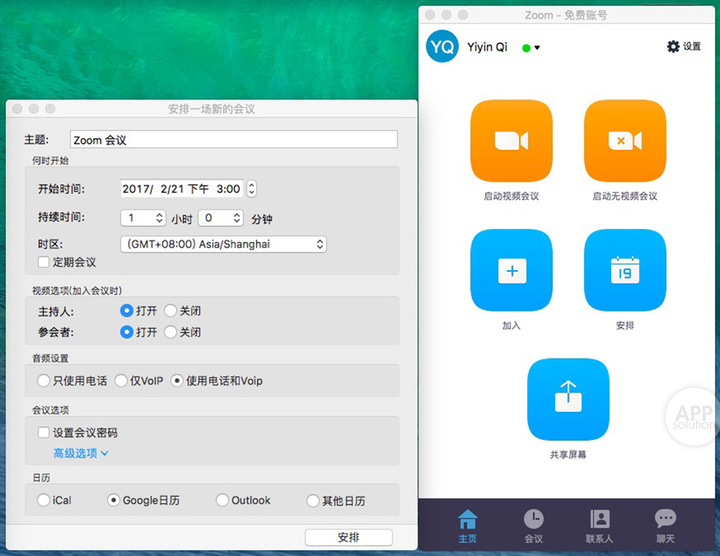720x556 pixels.
Task: Click the start time date field
Action: 182,189
